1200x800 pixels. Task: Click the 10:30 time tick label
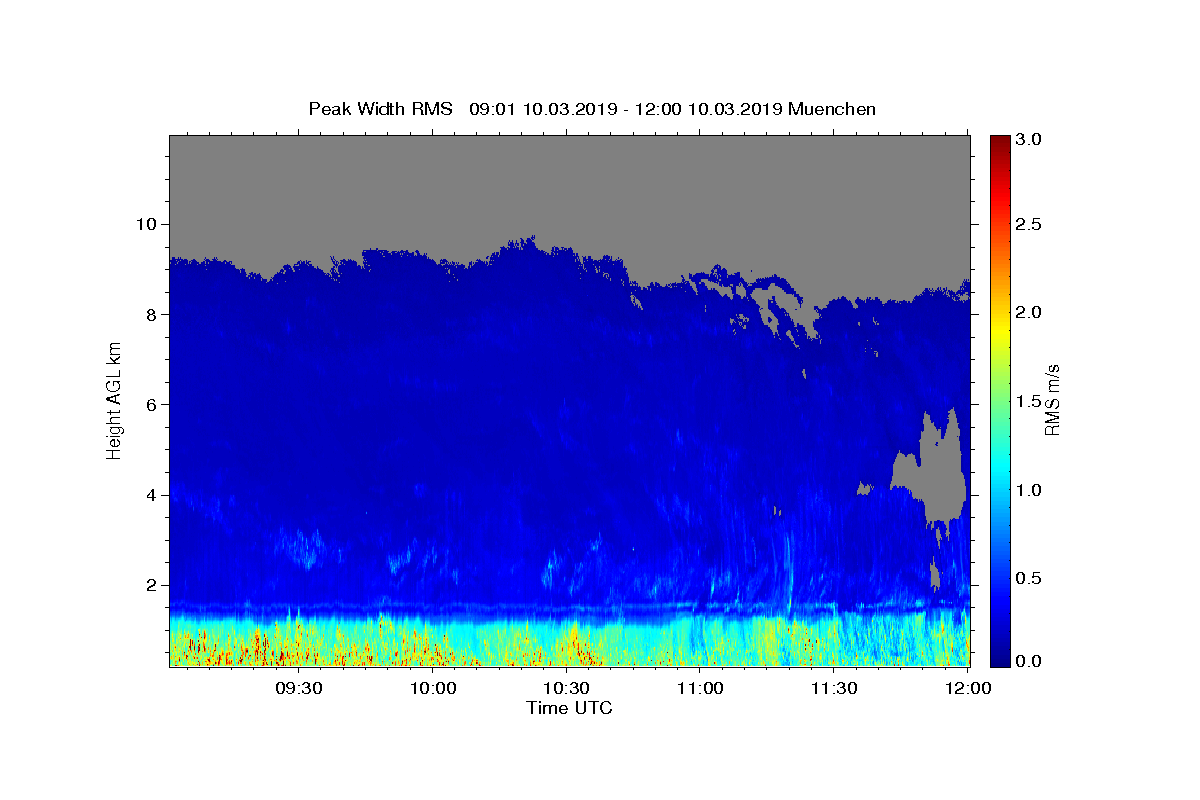[x=566, y=688]
